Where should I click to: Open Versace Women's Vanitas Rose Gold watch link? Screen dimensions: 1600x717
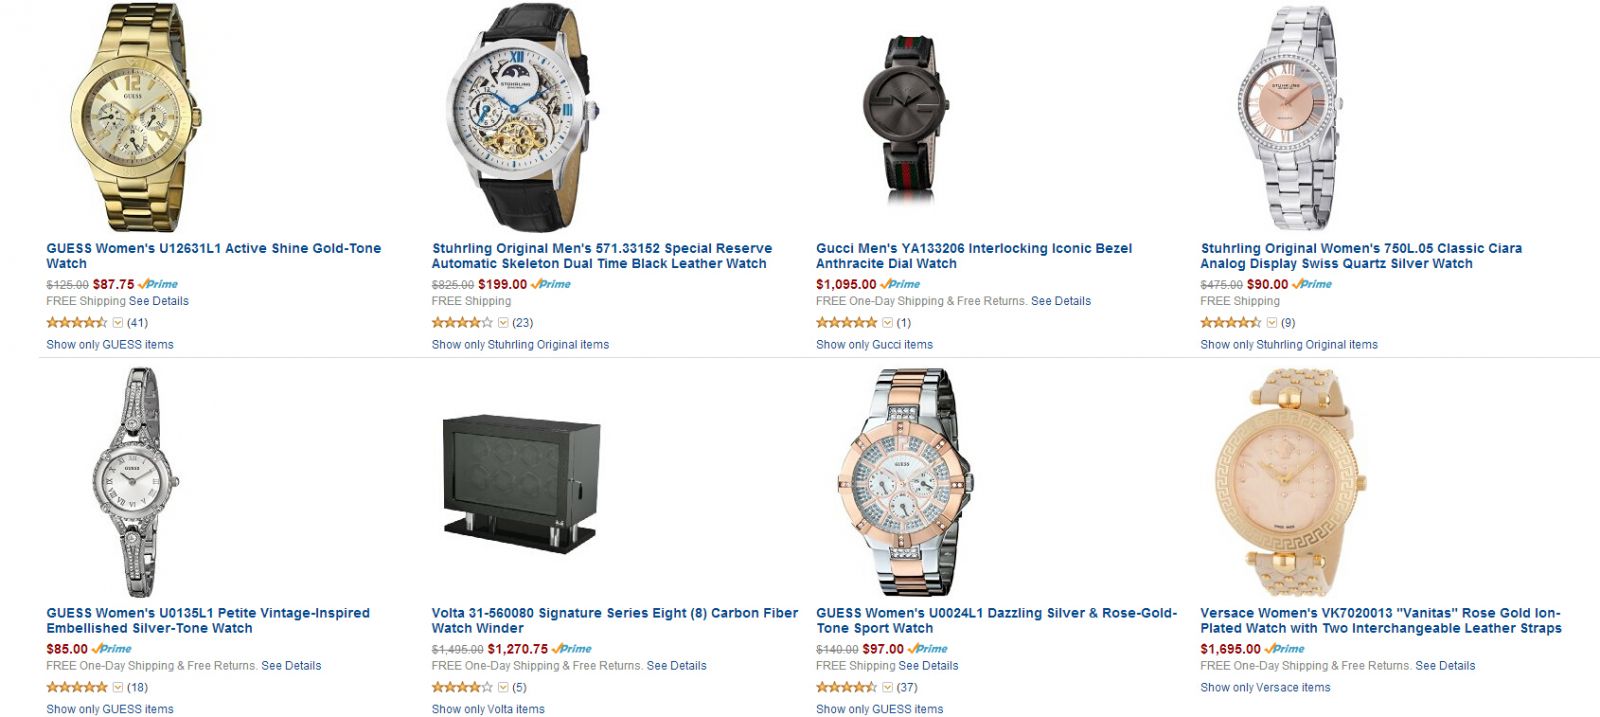point(1381,621)
